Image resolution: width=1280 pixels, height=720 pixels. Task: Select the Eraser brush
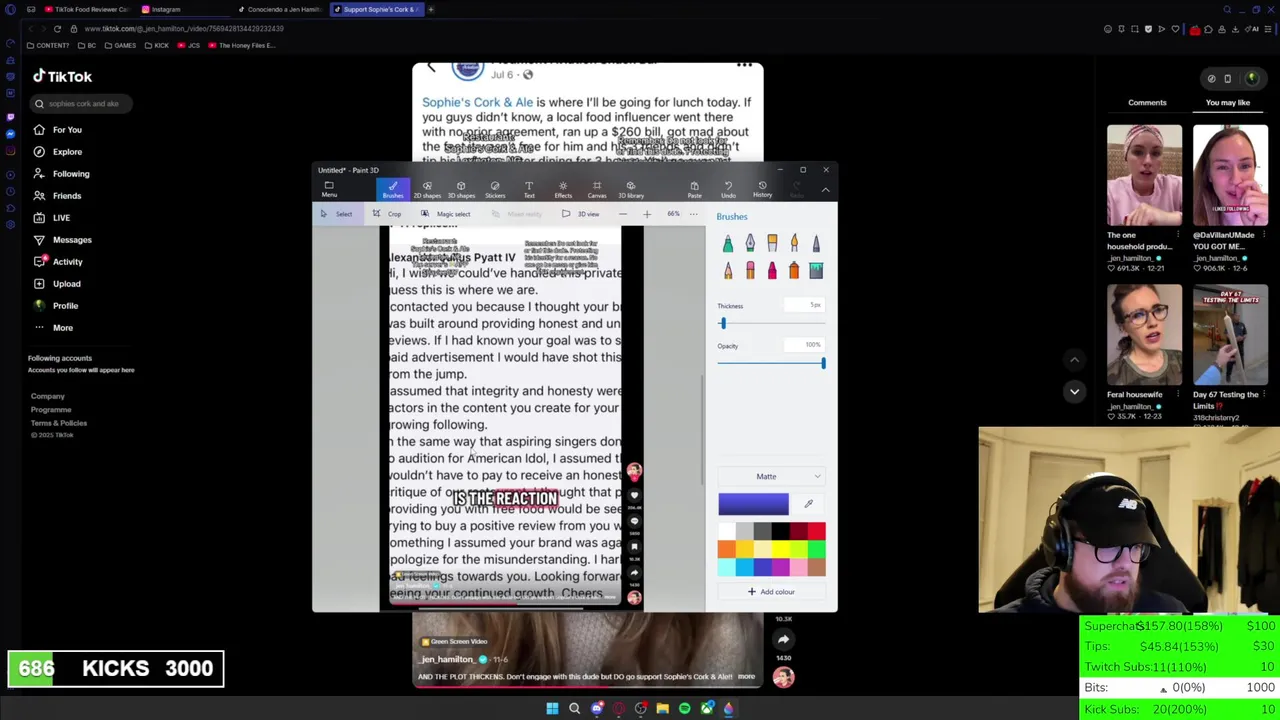[750, 270]
